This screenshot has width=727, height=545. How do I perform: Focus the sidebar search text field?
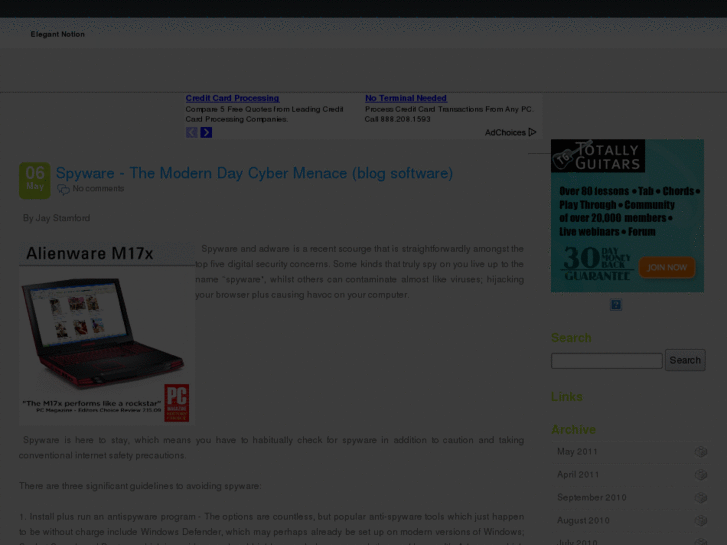click(606, 361)
